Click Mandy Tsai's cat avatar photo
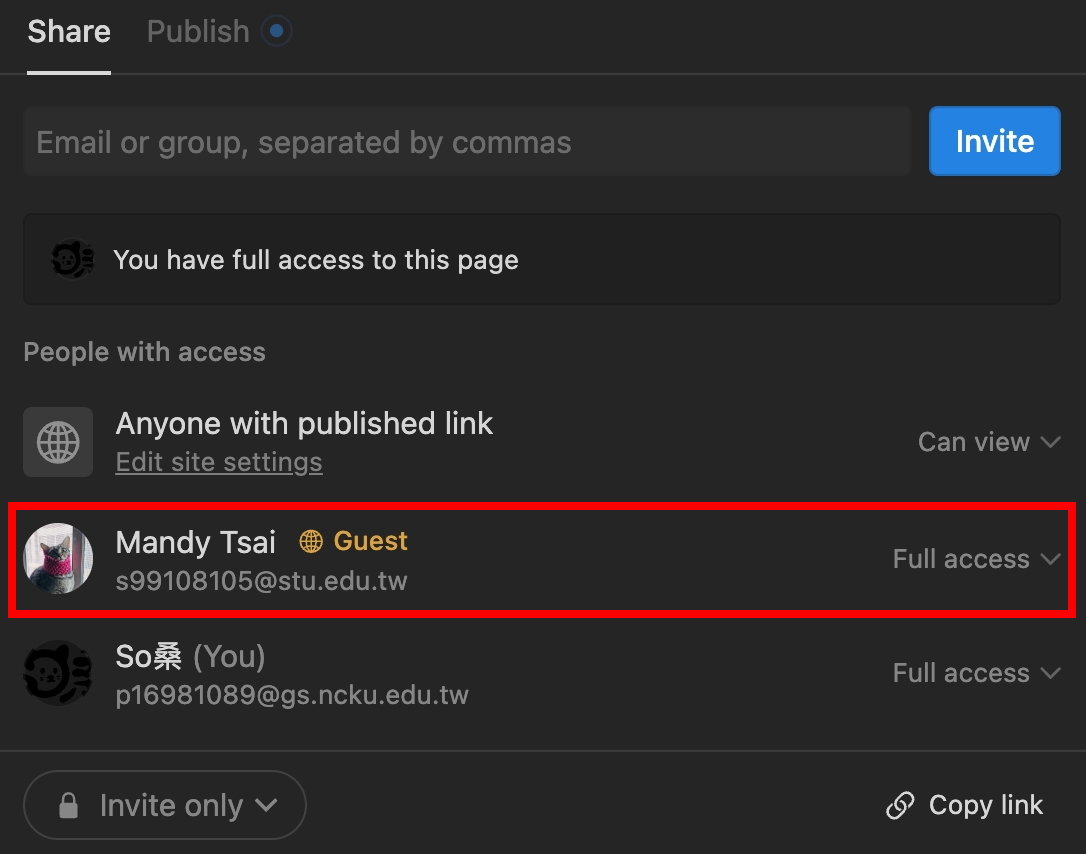 tap(58, 559)
